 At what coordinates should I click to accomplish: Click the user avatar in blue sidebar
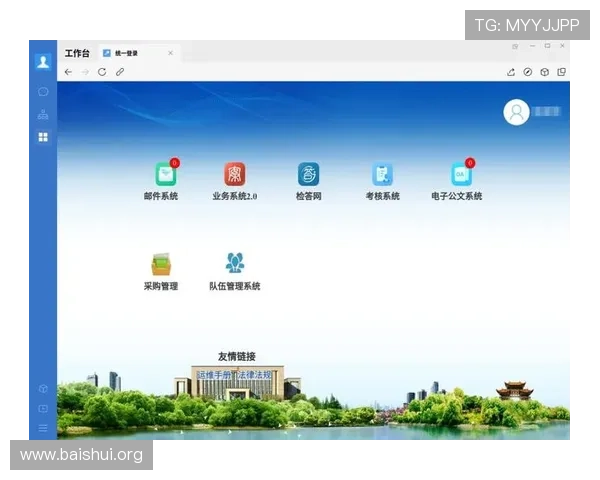coord(43,62)
